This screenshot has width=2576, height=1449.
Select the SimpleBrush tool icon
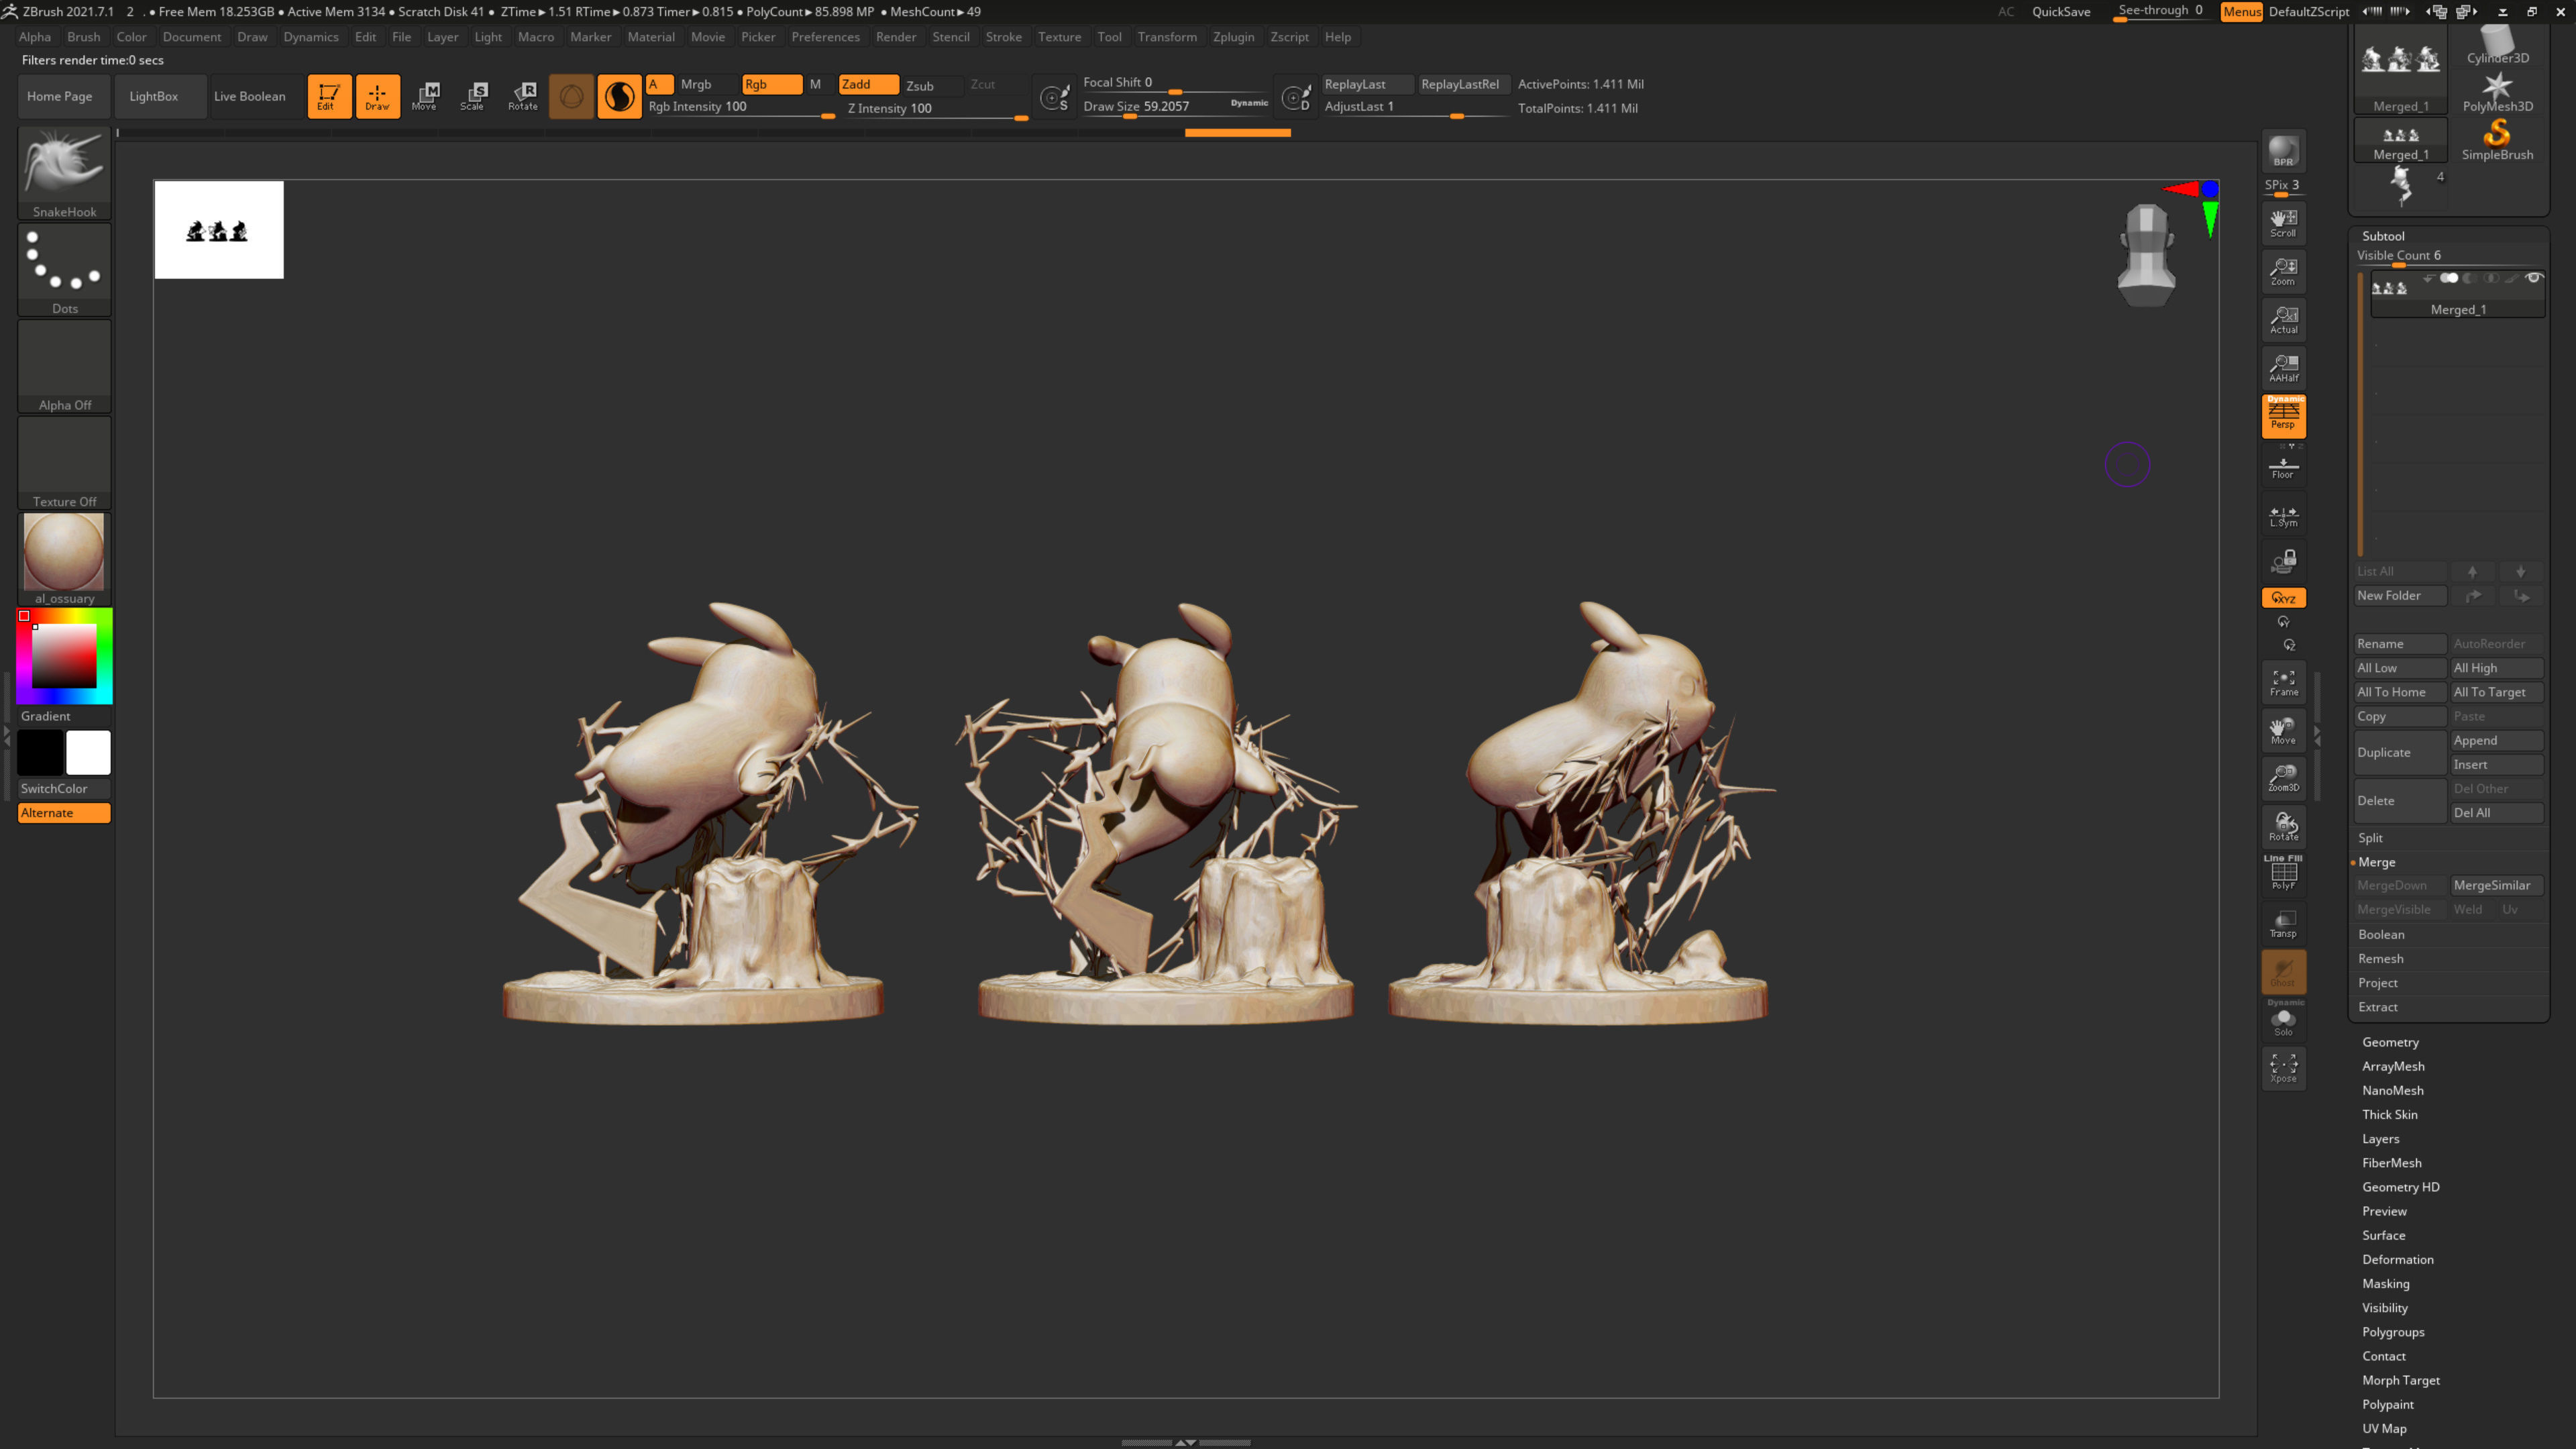(2497, 139)
